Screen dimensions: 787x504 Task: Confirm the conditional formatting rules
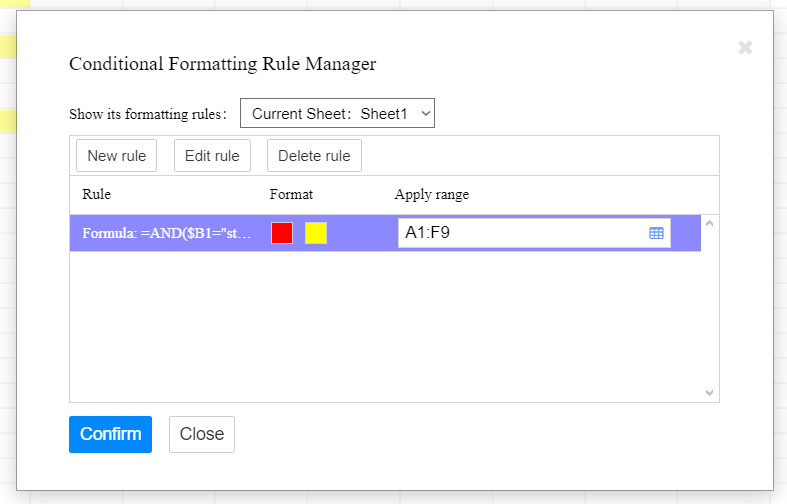coord(110,434)
